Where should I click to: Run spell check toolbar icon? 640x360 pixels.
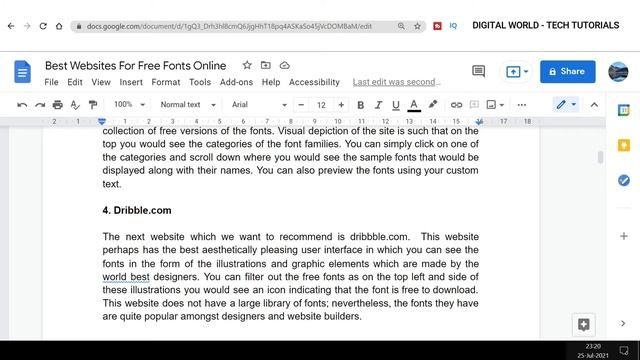[75, 105]
